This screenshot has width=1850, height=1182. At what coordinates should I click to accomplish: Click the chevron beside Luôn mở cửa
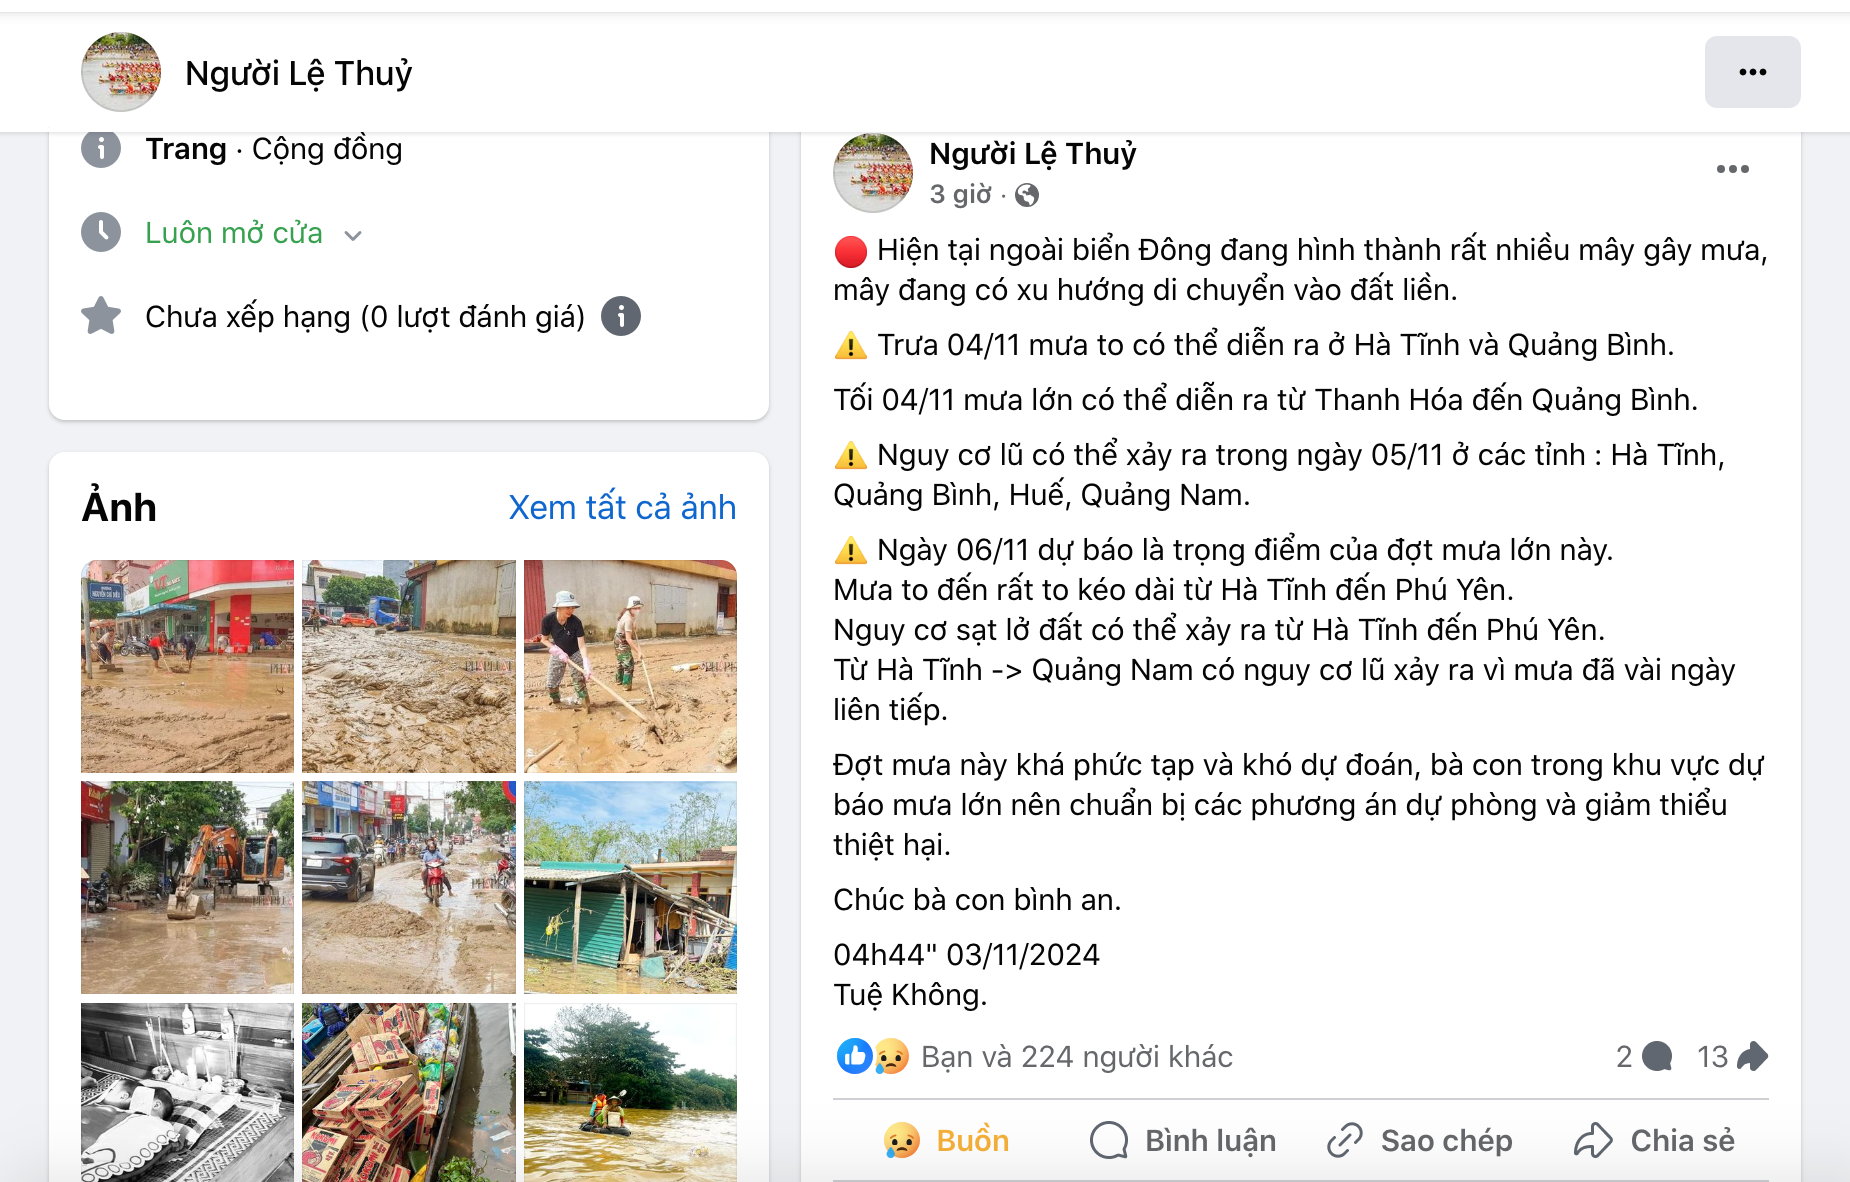pos(353,236)
